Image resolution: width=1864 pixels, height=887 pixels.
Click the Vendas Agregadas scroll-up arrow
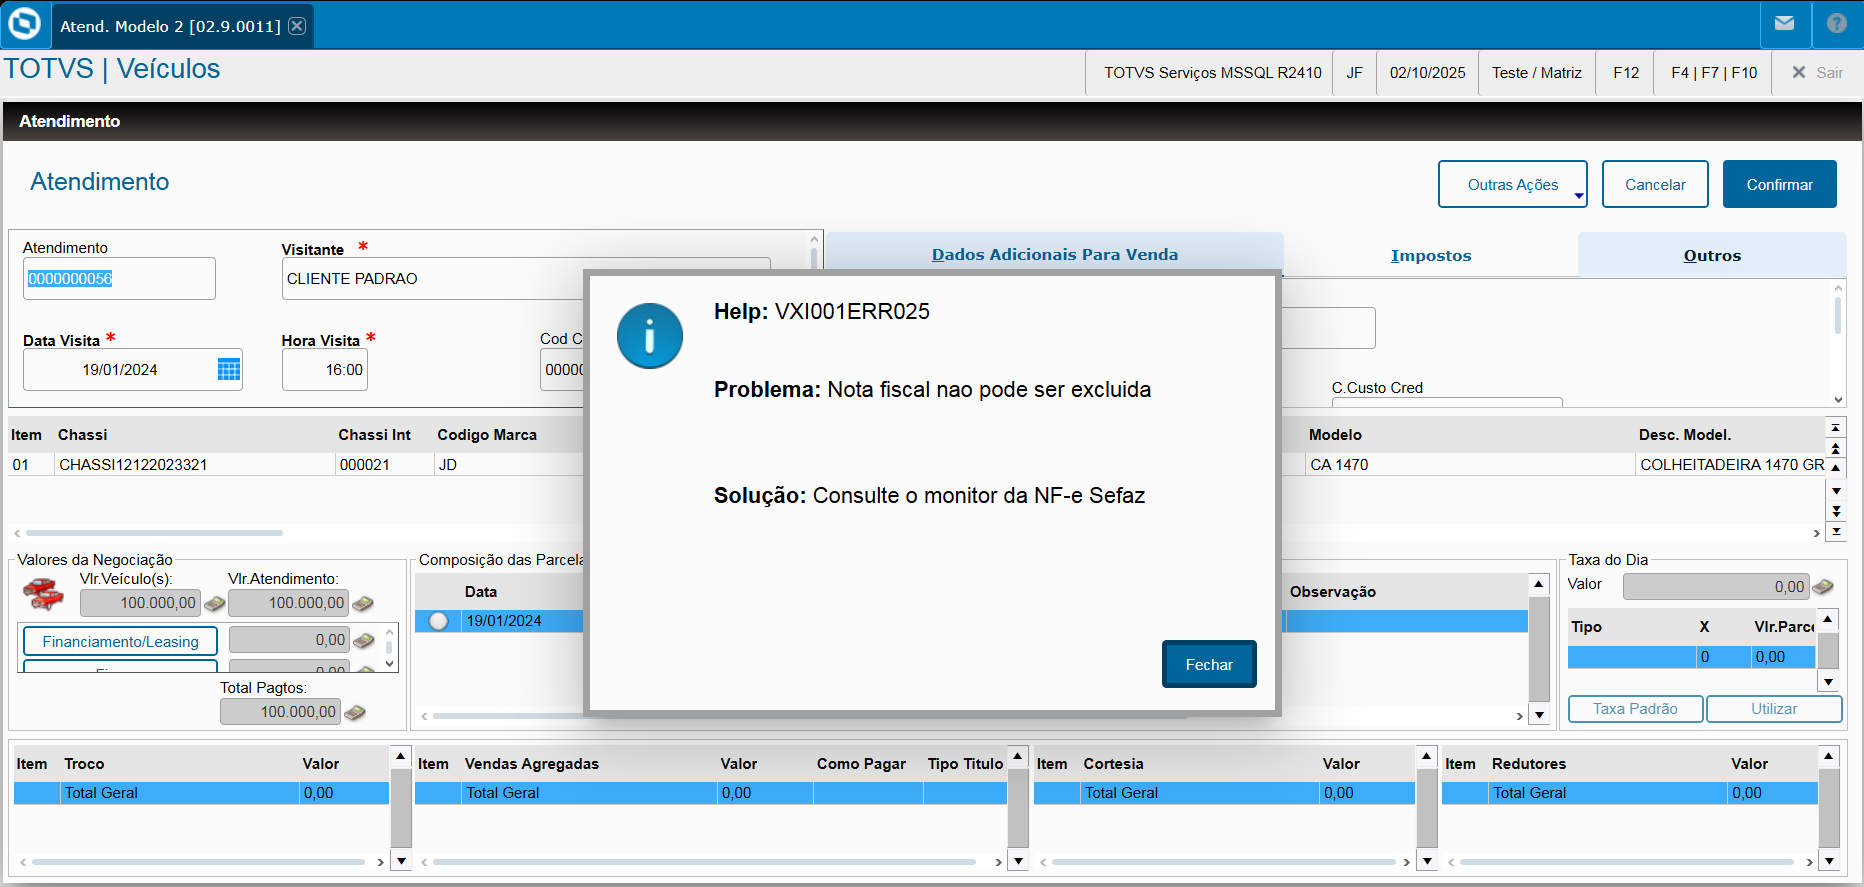(1018, 757)
